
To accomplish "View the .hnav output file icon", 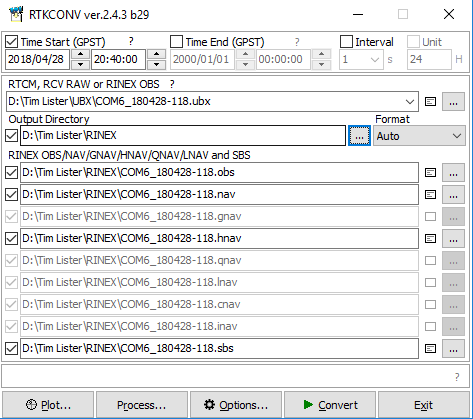I will pyautogui.click(x=430, y=239).
